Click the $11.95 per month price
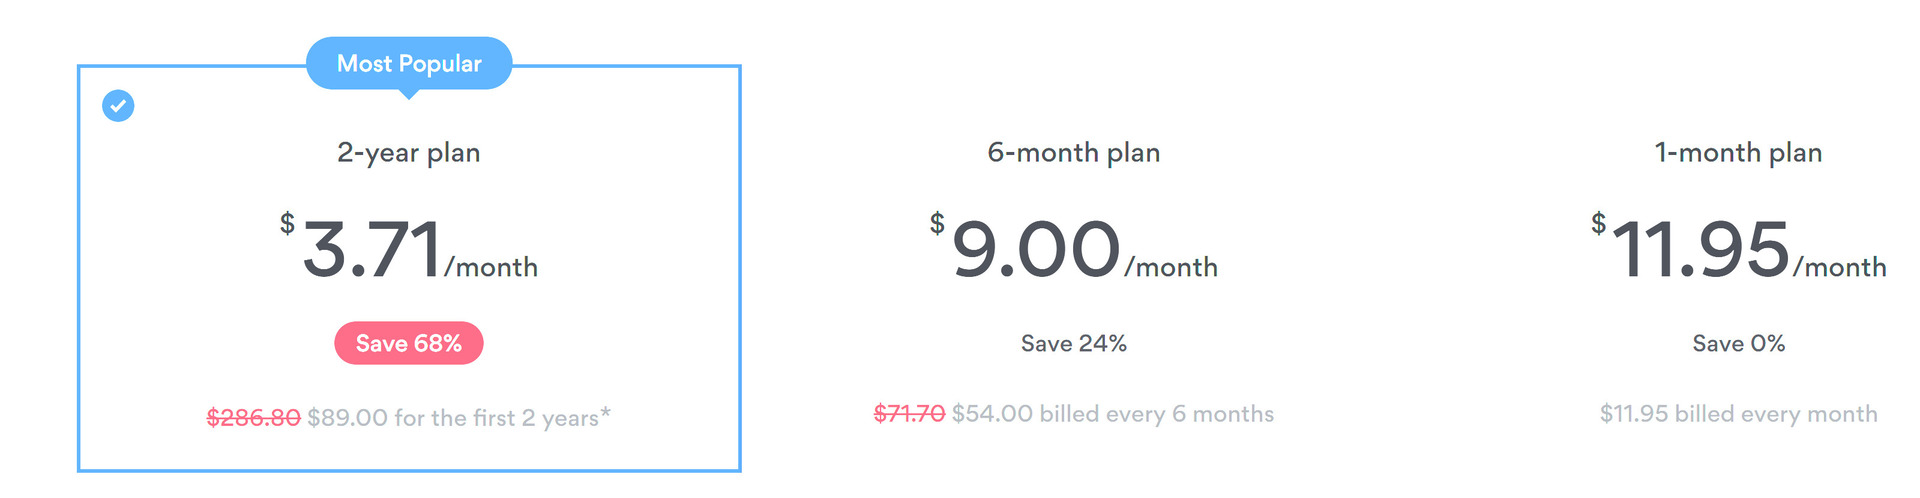Image resolution: width=1920 pixels, height=498 pixels. (1701, 249)
